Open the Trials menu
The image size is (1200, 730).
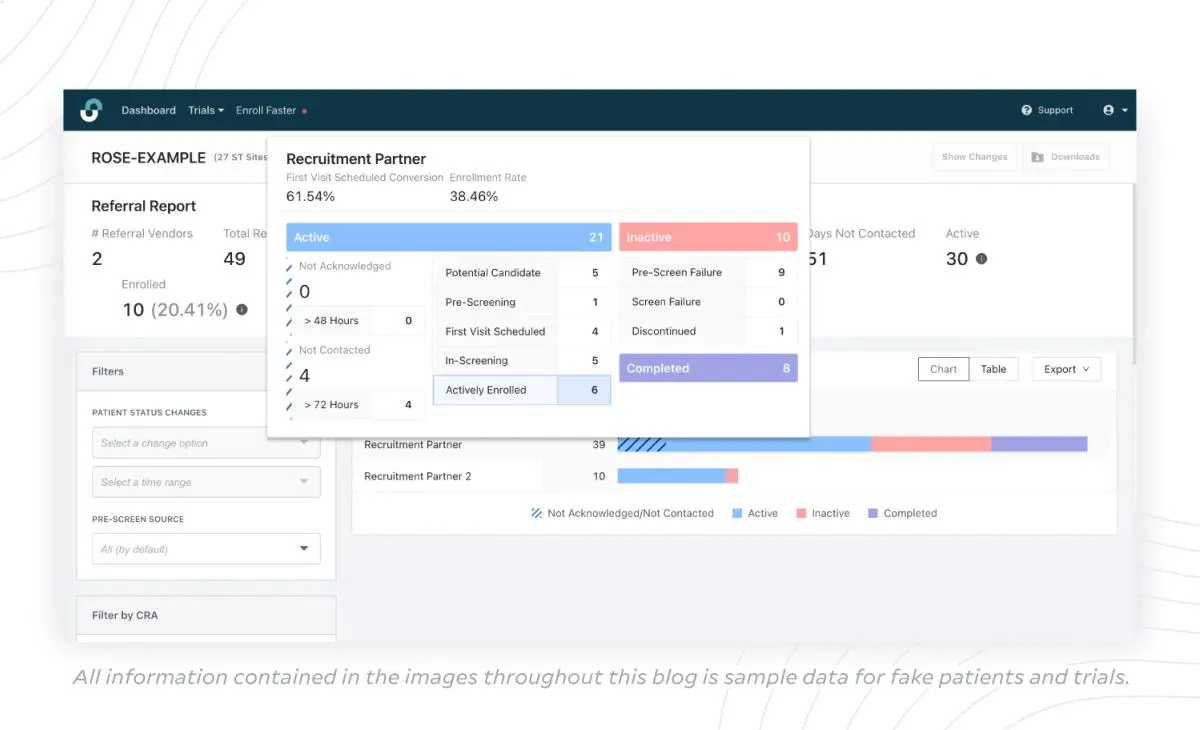205,110
